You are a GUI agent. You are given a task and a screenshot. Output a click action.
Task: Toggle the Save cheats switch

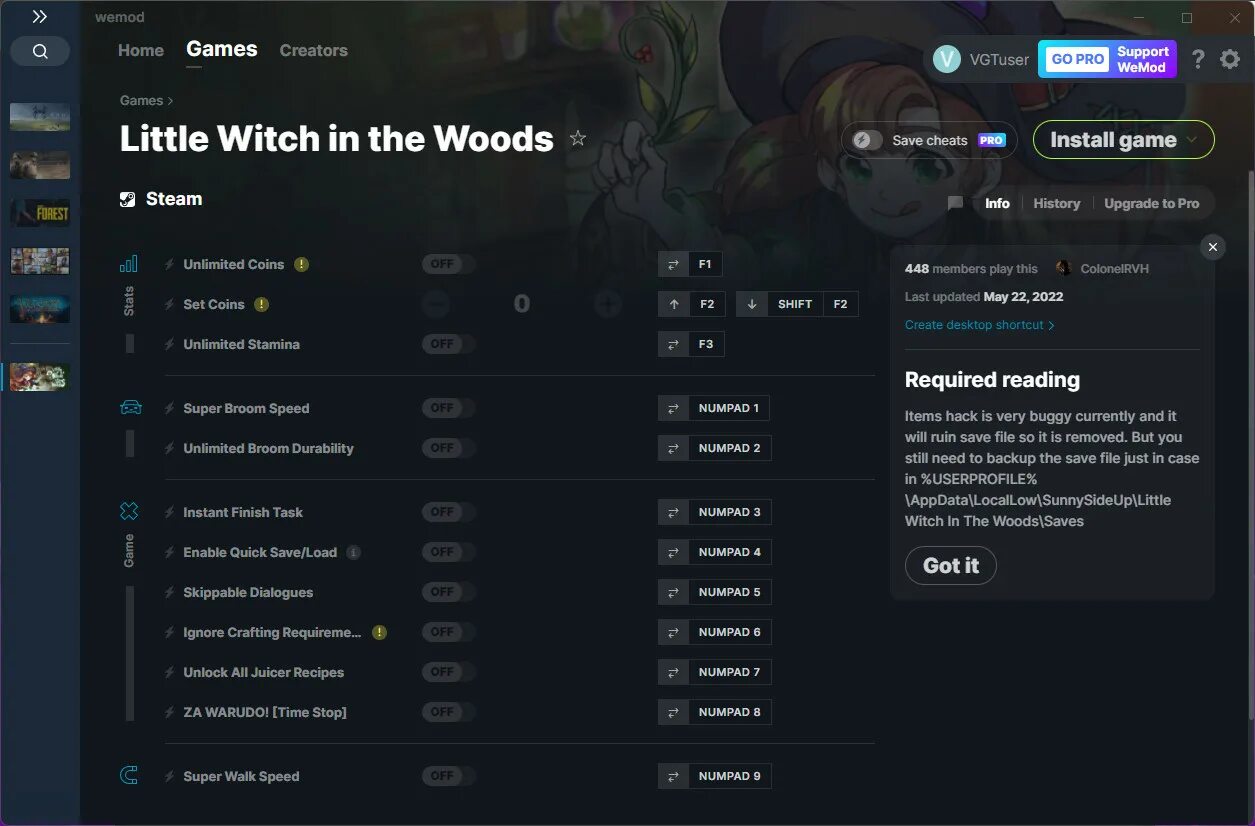point(867,140)
